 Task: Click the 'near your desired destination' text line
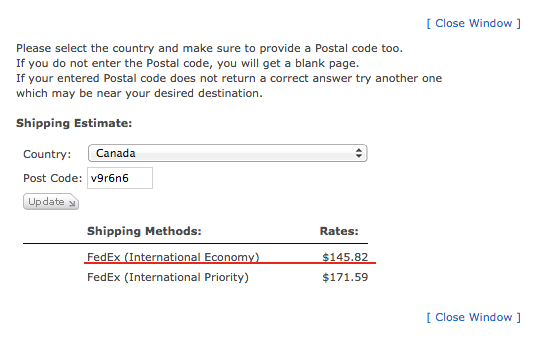pos(139,93)
